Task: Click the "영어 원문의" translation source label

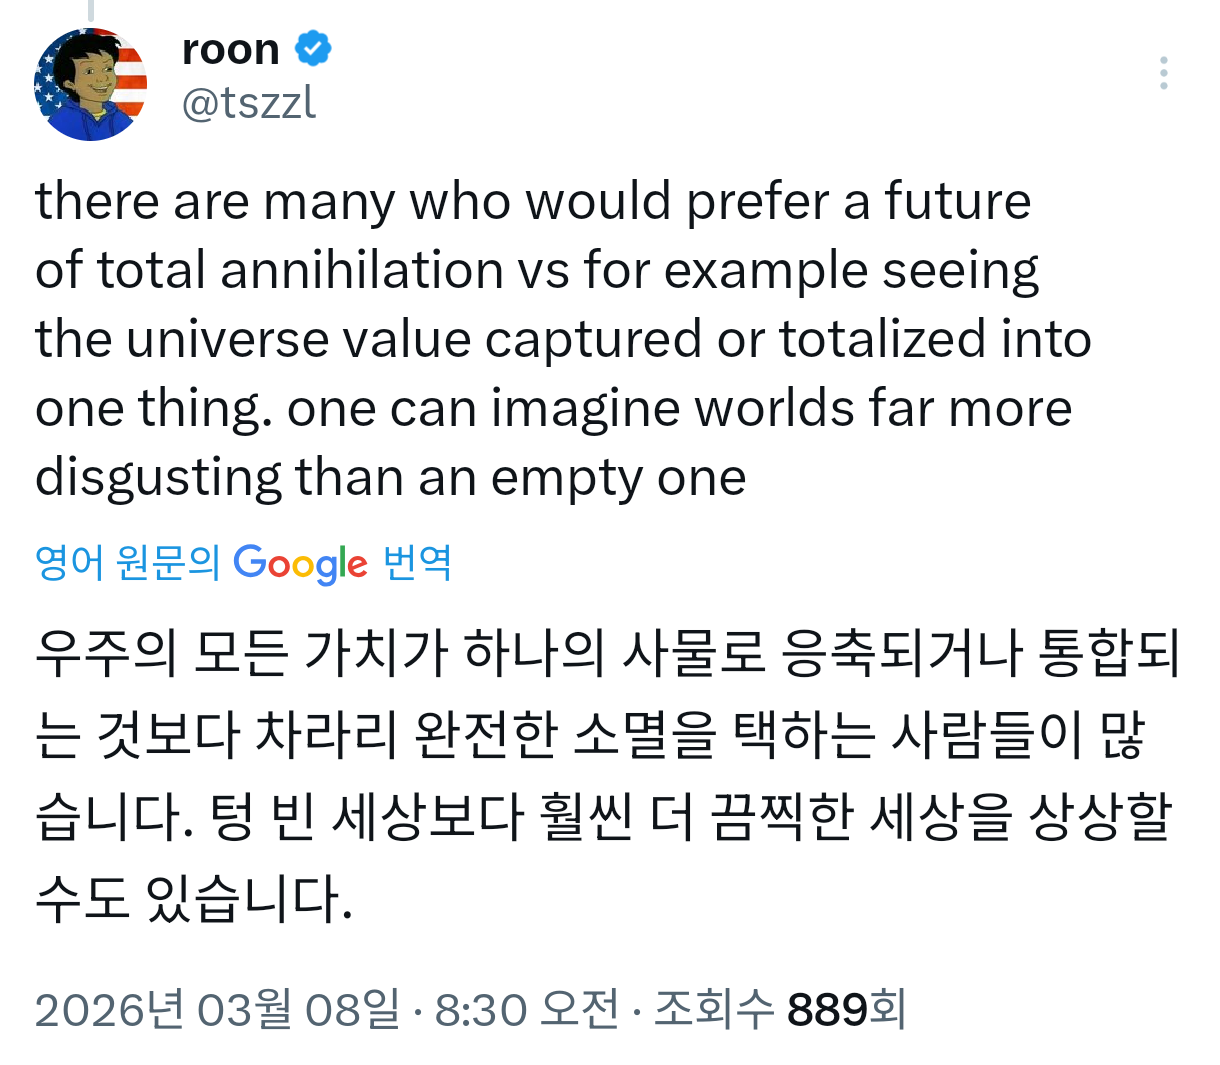Action: coord(127,562)
